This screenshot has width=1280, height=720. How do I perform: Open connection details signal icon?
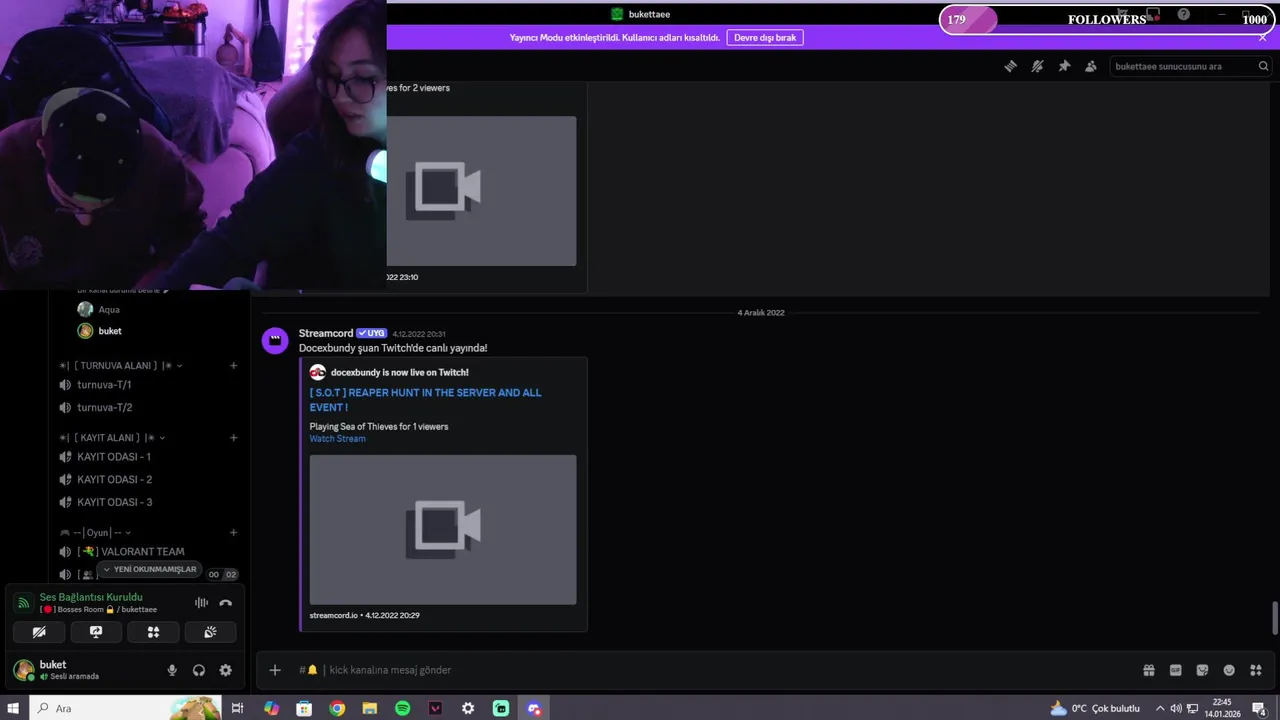coord(23,603)
